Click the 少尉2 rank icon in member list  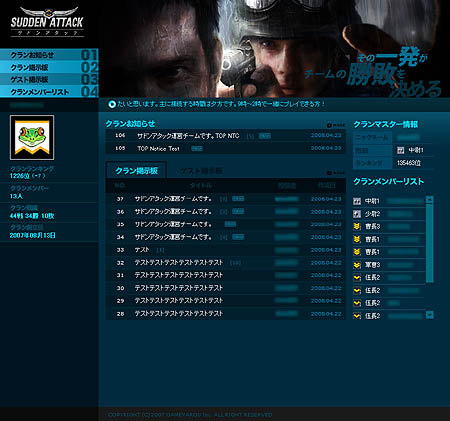357,214
